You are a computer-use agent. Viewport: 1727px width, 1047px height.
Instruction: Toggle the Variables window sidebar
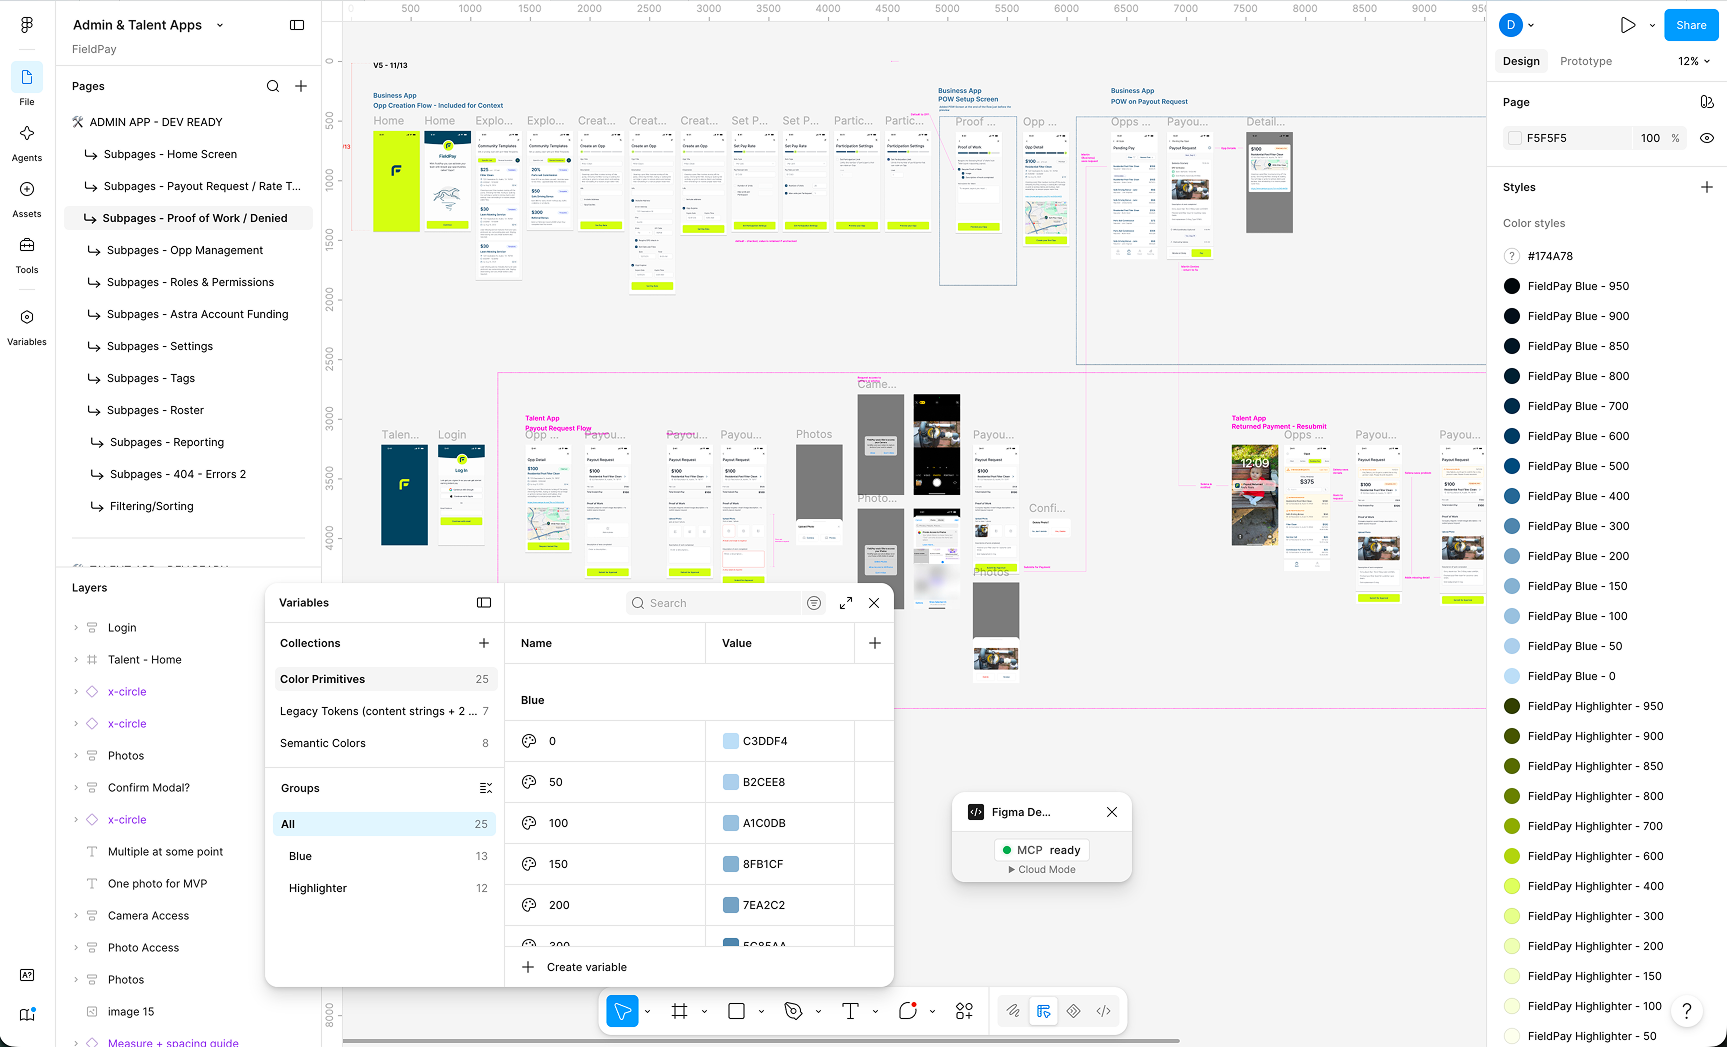pyautogui.click(x=484, y=603)
